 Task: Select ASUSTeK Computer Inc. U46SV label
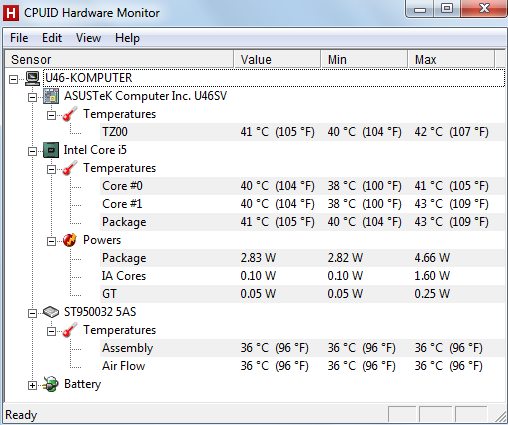coord(145,96)
